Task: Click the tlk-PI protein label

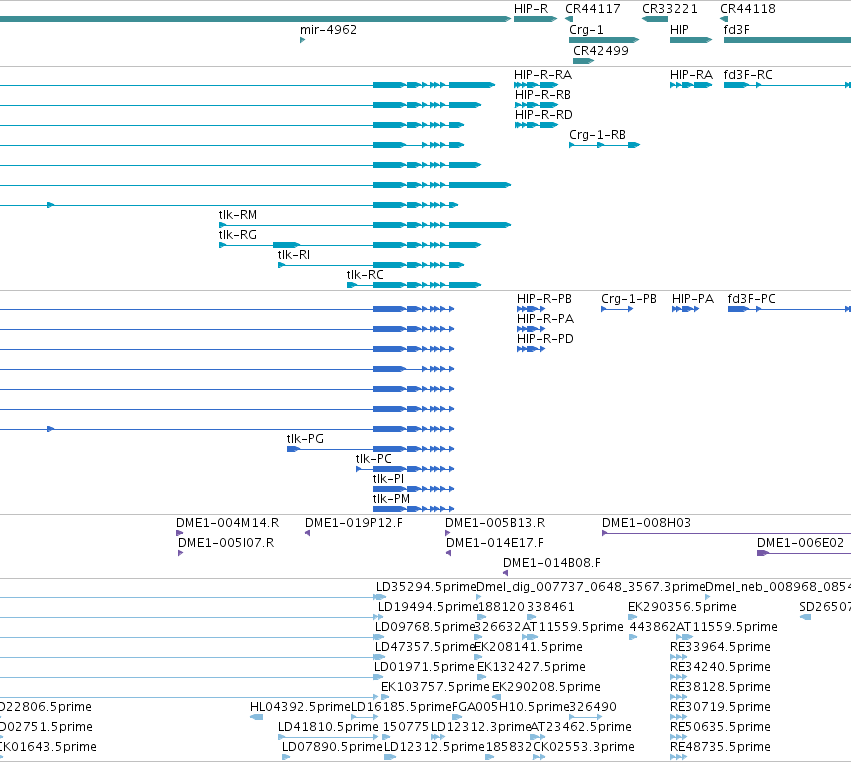Action: [x=389, y=479]
